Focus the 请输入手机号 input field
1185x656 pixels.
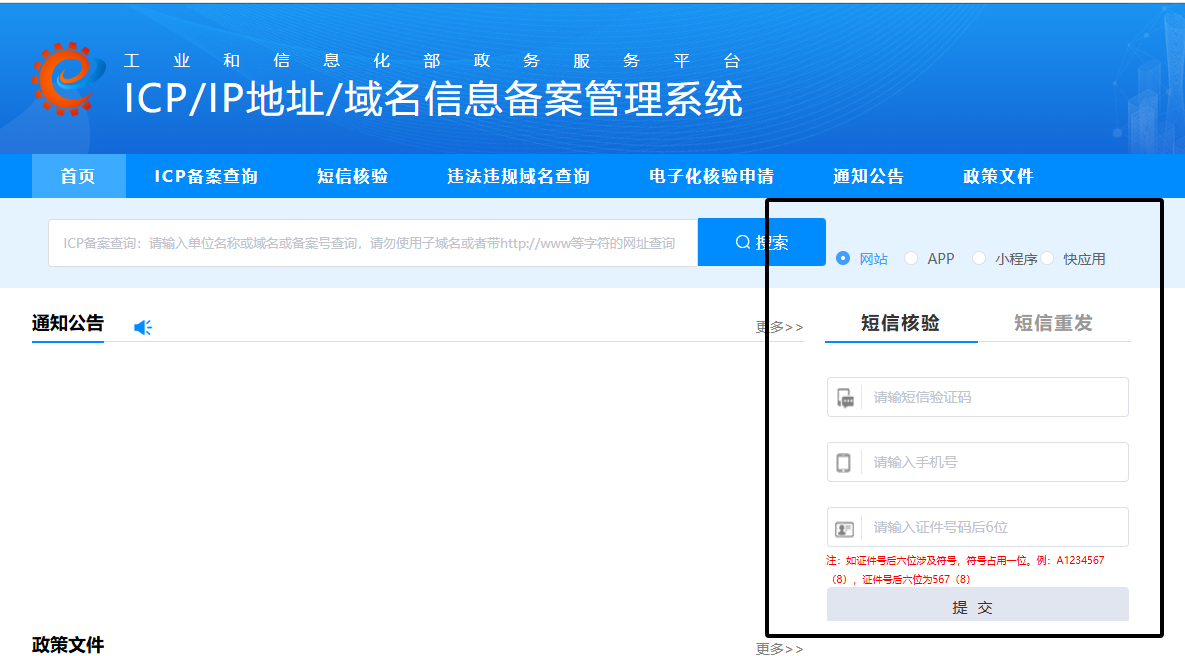978,462
